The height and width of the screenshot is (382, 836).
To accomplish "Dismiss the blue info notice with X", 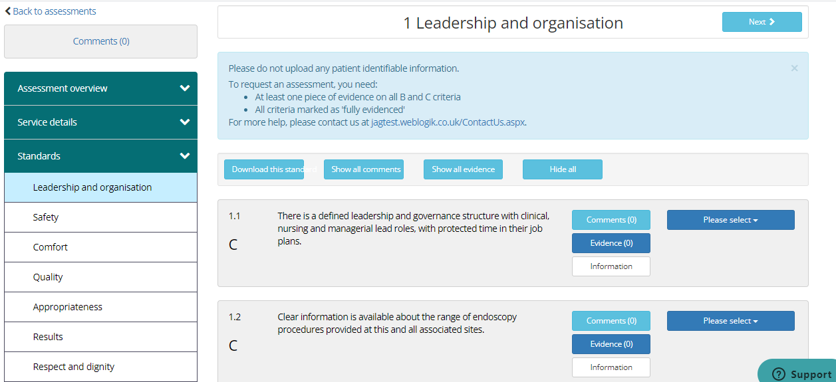I will (x=794, y=68).
